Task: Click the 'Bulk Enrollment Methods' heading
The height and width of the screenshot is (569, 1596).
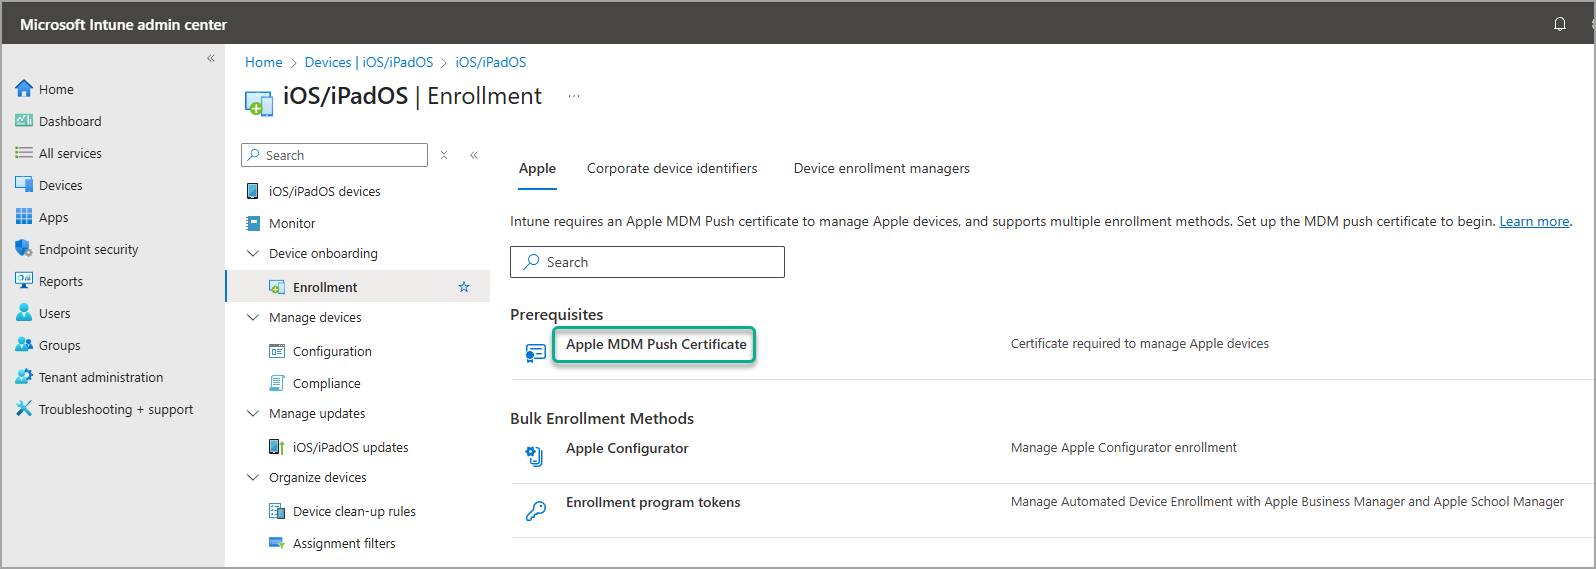Action: pyautogui.click(x=602, y=418)
